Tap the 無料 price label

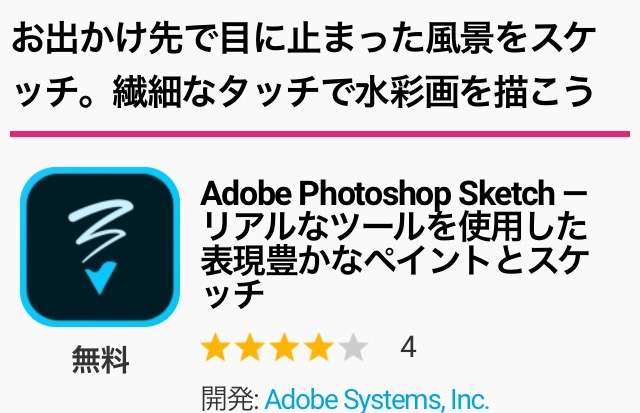(100, 359)
